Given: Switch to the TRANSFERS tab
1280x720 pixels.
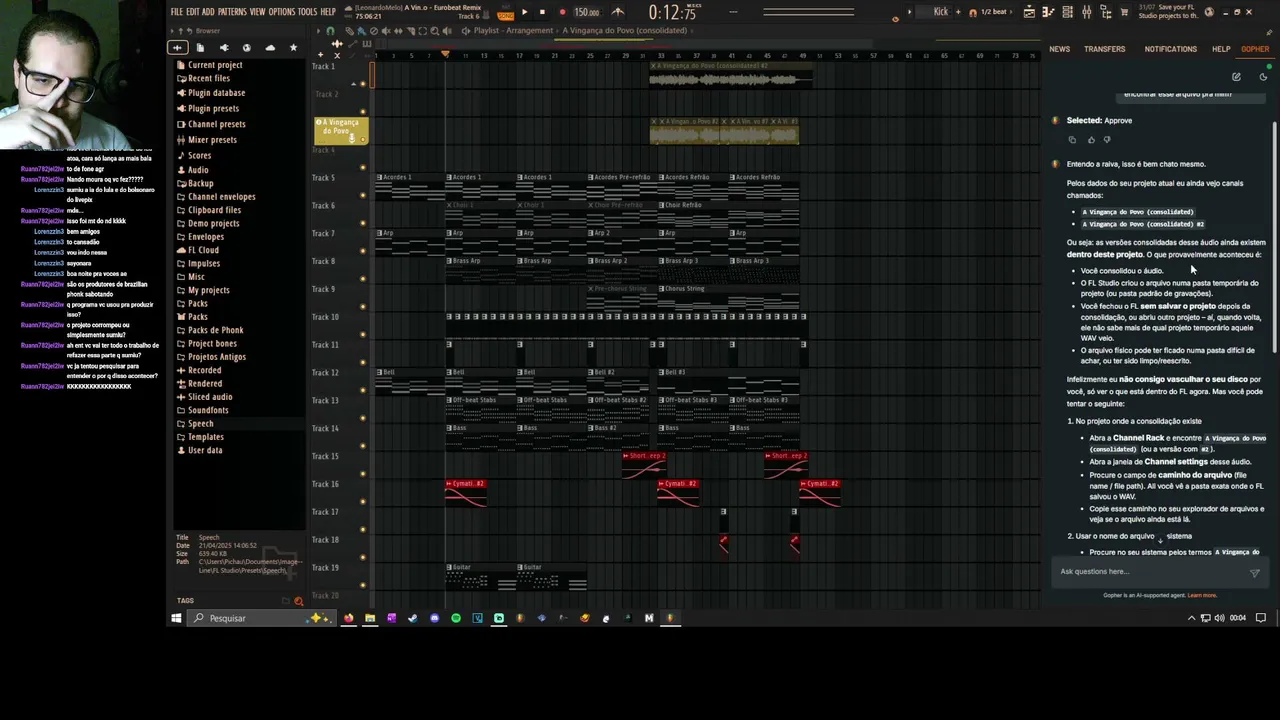Looking at the screenshot, I should (x=1104, y=49).
